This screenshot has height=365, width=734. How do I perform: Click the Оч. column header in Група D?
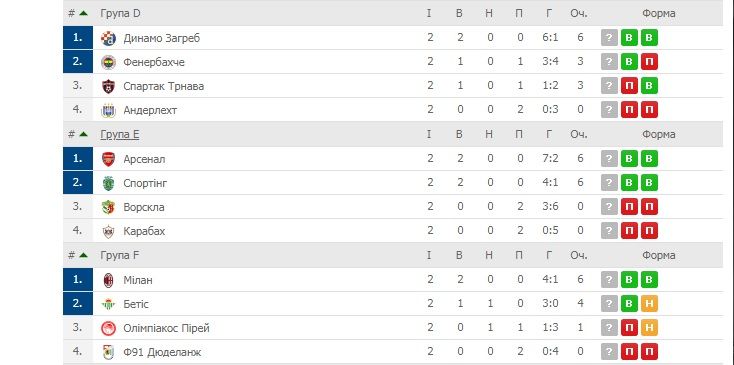pyautogui.click(x=579, y=14)
